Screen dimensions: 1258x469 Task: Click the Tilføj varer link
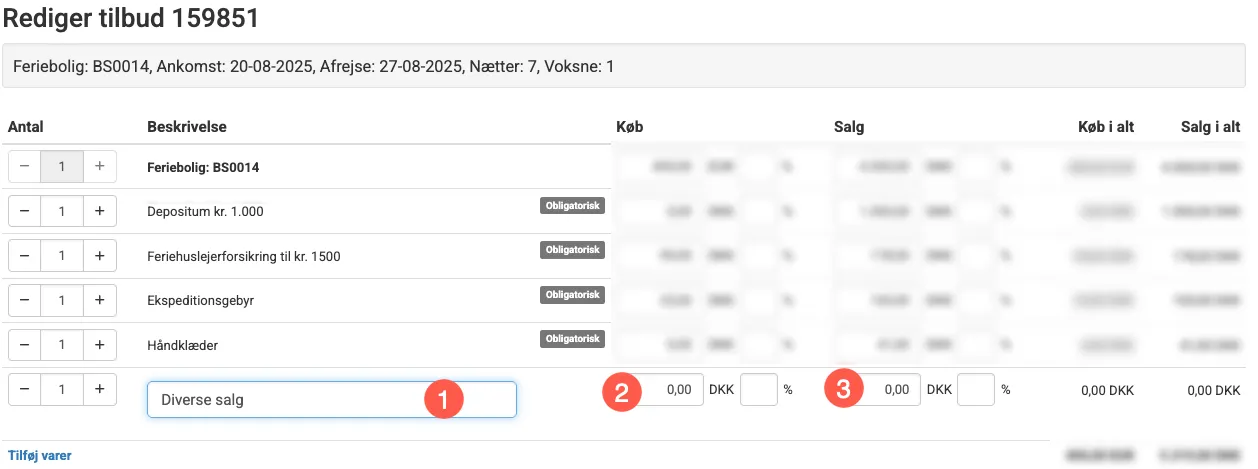(40, 455)
